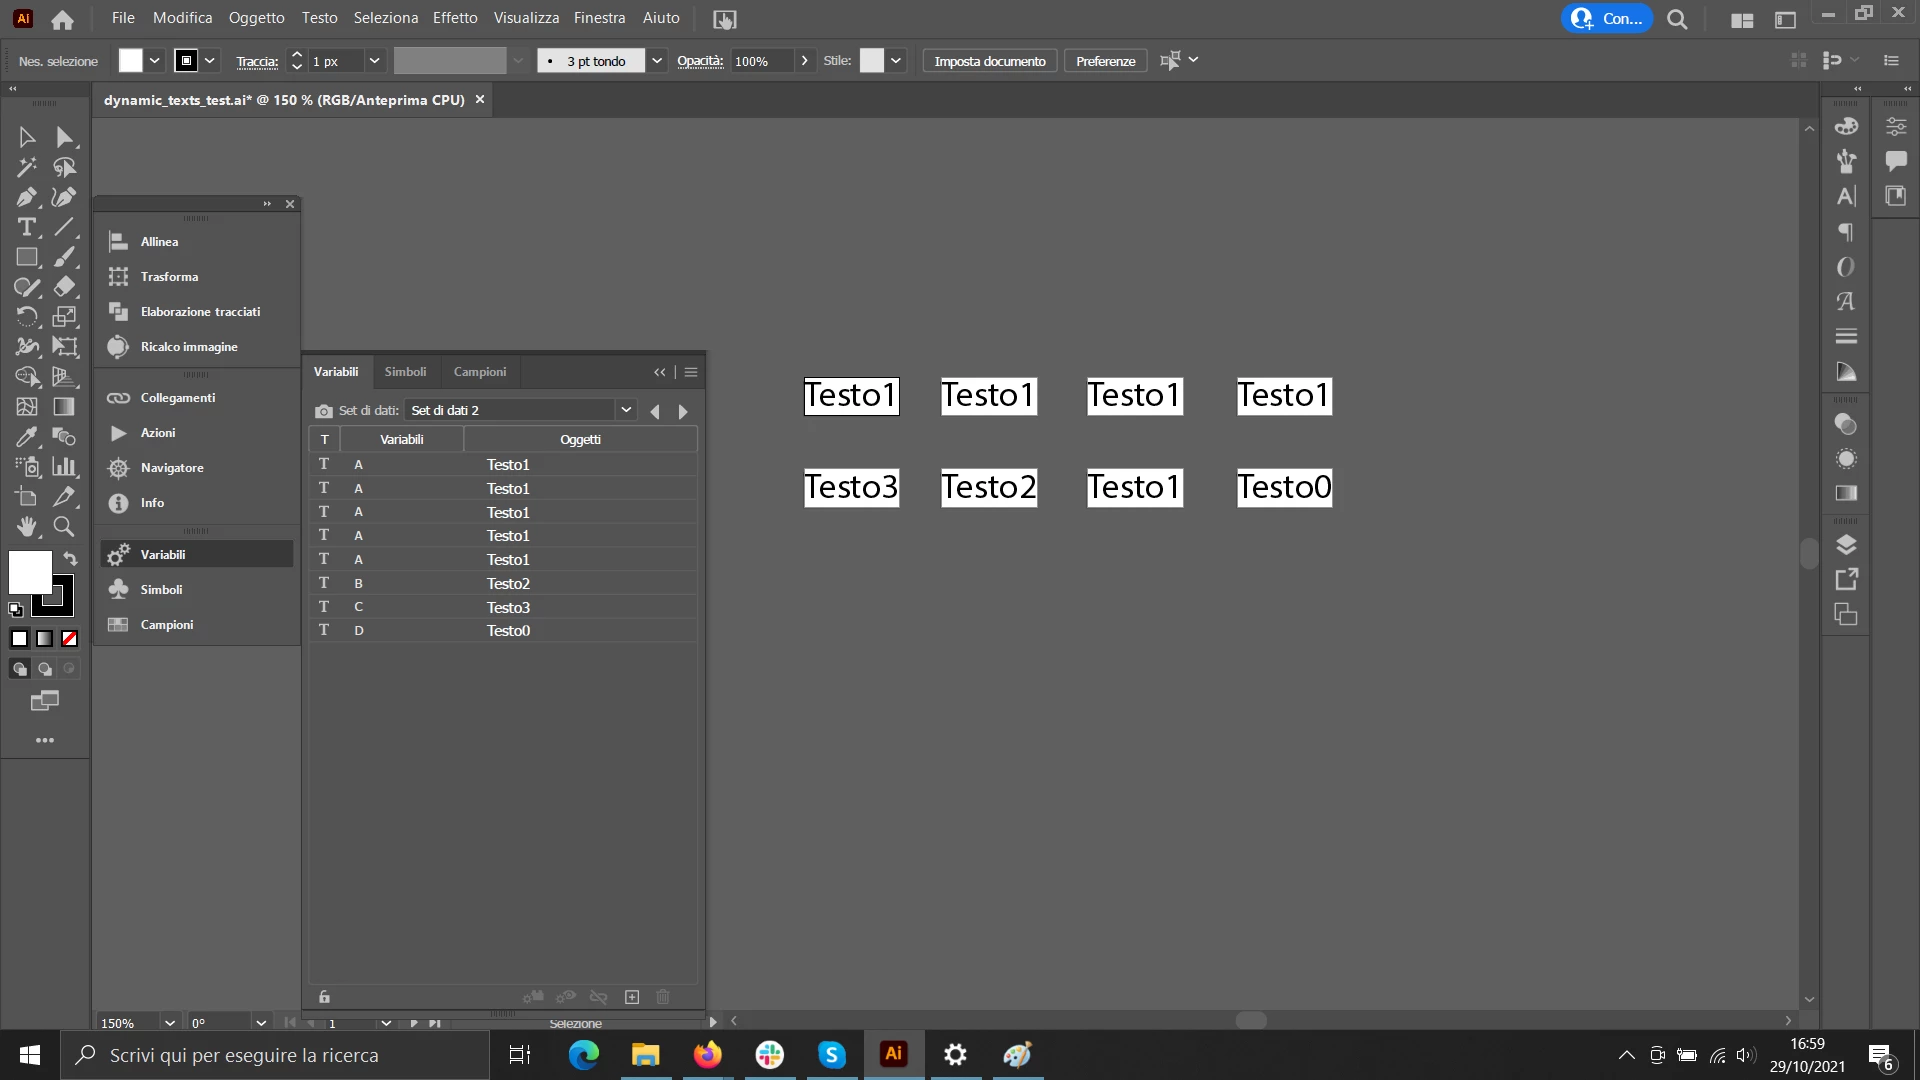Swap fill and stroke colors
This screenshot has height=1080, width=1920.
coord(70,558)
